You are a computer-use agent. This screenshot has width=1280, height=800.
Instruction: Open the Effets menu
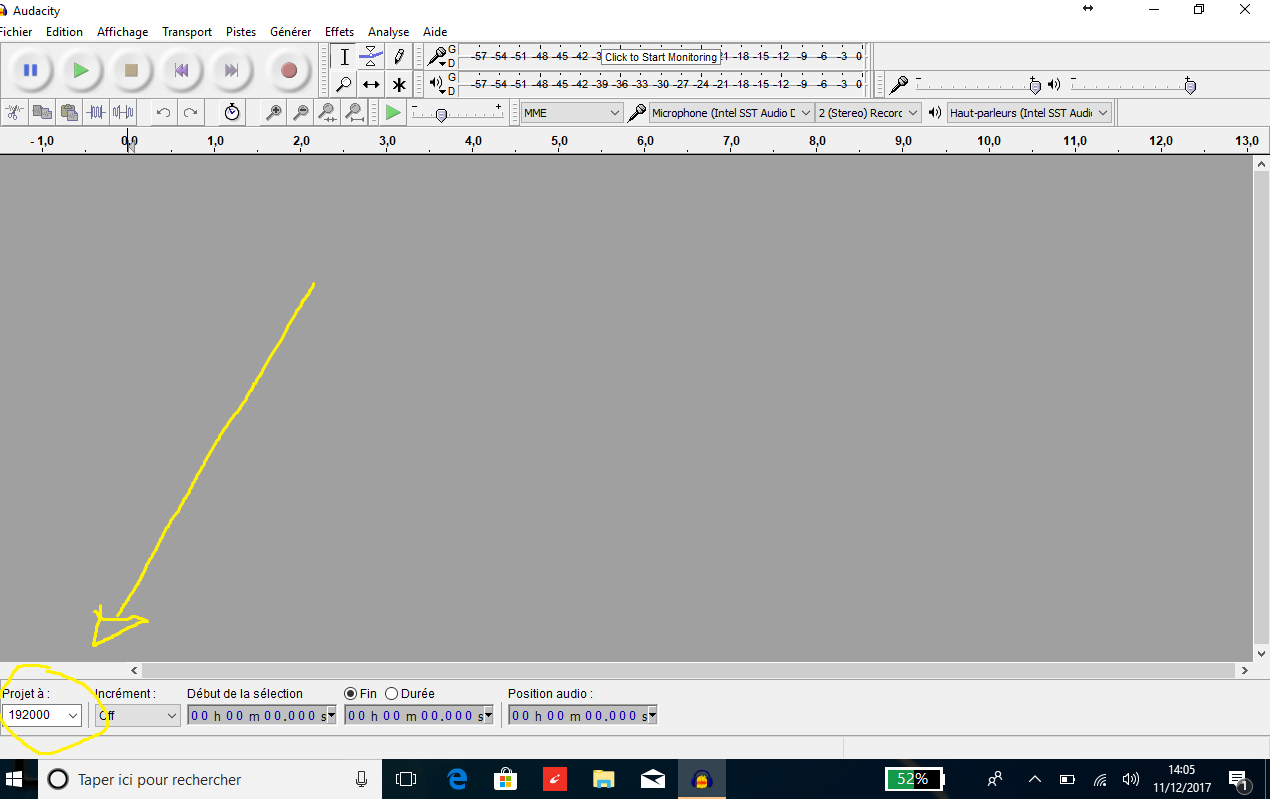(x=339, y=32)
